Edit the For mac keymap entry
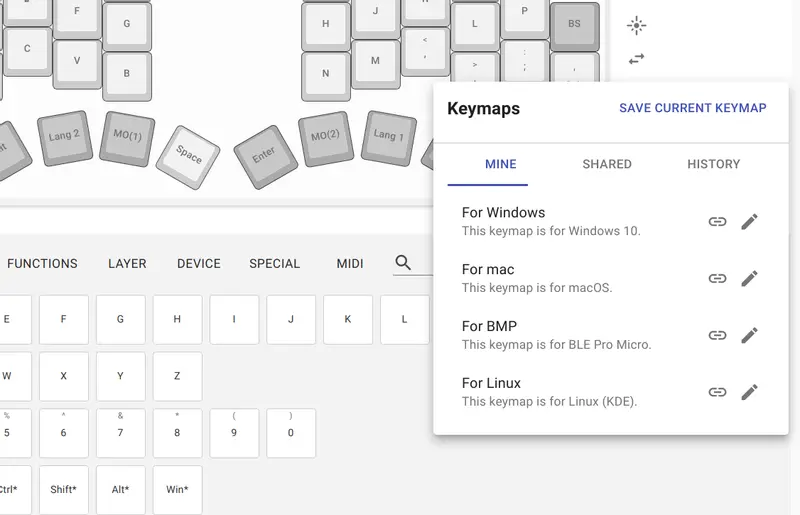This screenshot has width=800, height=515. point(749,278)
